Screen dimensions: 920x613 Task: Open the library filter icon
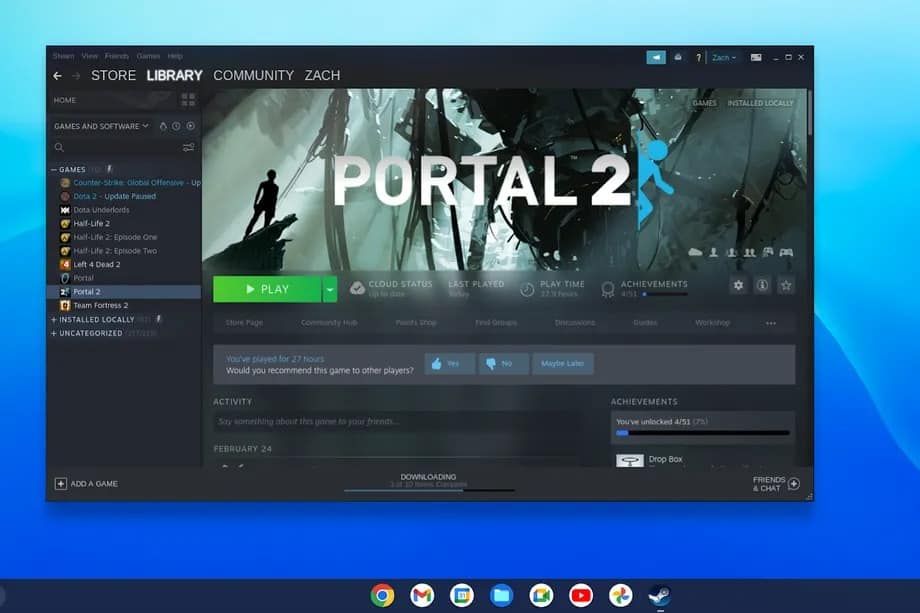point(190,147)
